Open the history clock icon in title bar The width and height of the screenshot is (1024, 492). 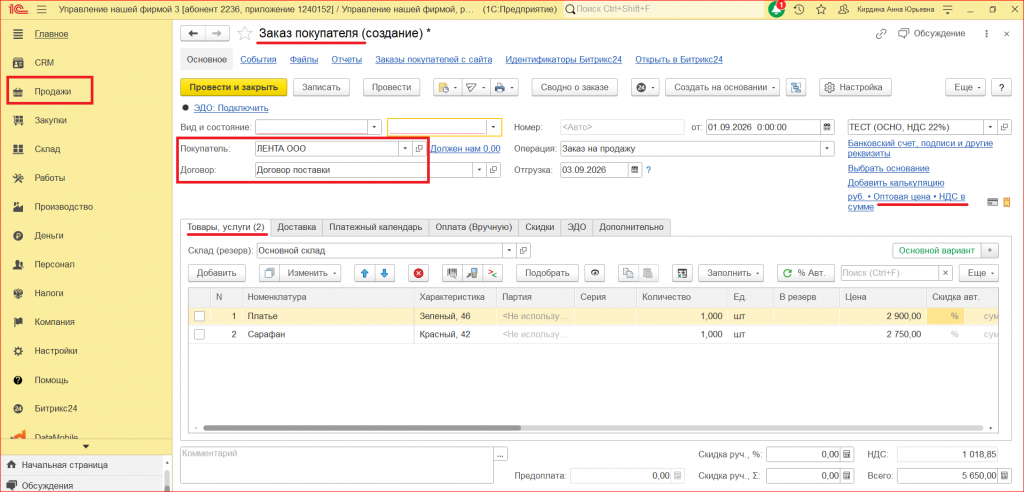[x=799, y=10]
